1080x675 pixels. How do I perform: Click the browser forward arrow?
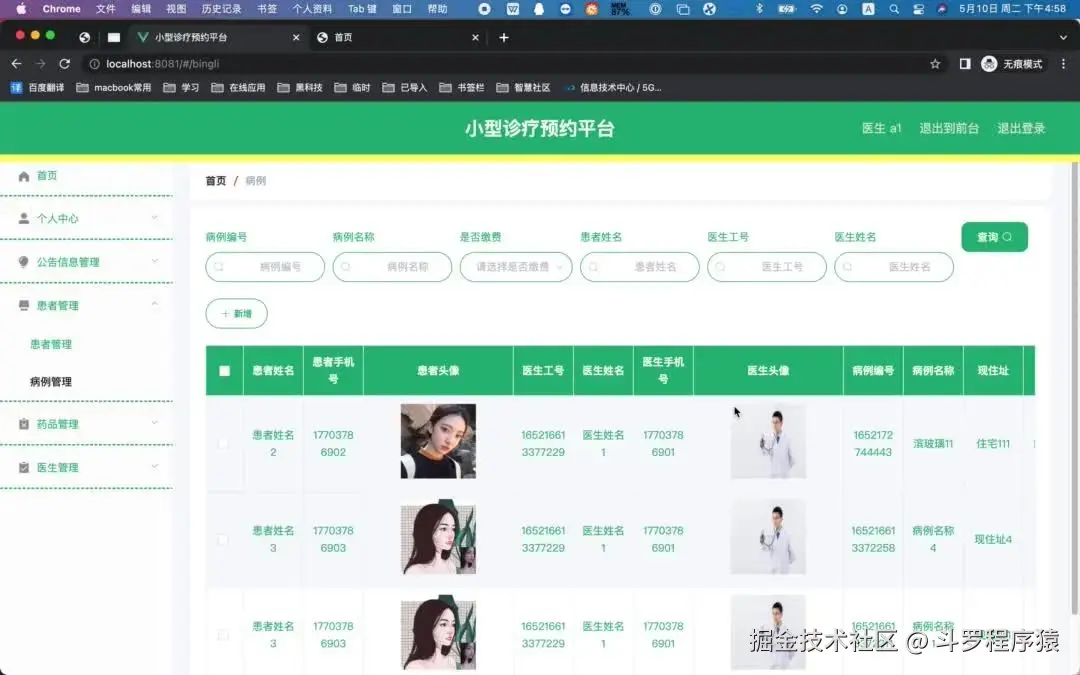click(x=41, y=63)
